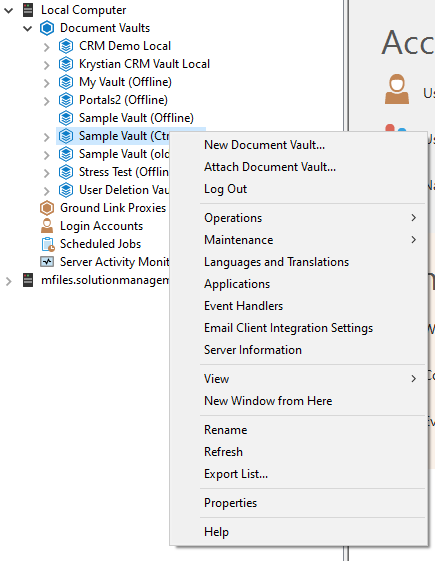The height and width of the screenshot is (561, 435).
Task: Open the Operations submenu
Action: coord(298,218)
